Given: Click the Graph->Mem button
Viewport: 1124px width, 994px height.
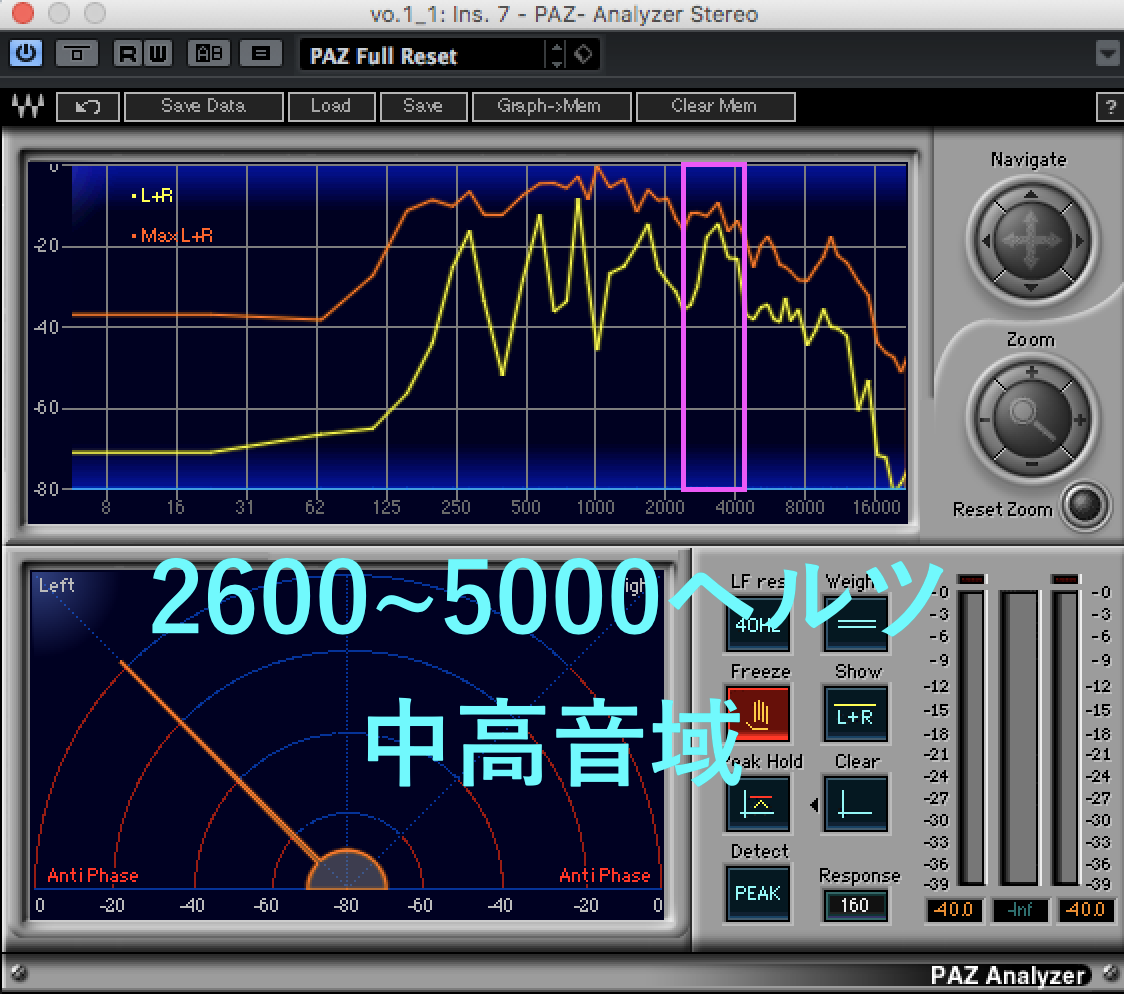Looking at the screenshot, I should pyautogui.click(x=550, y=107).
